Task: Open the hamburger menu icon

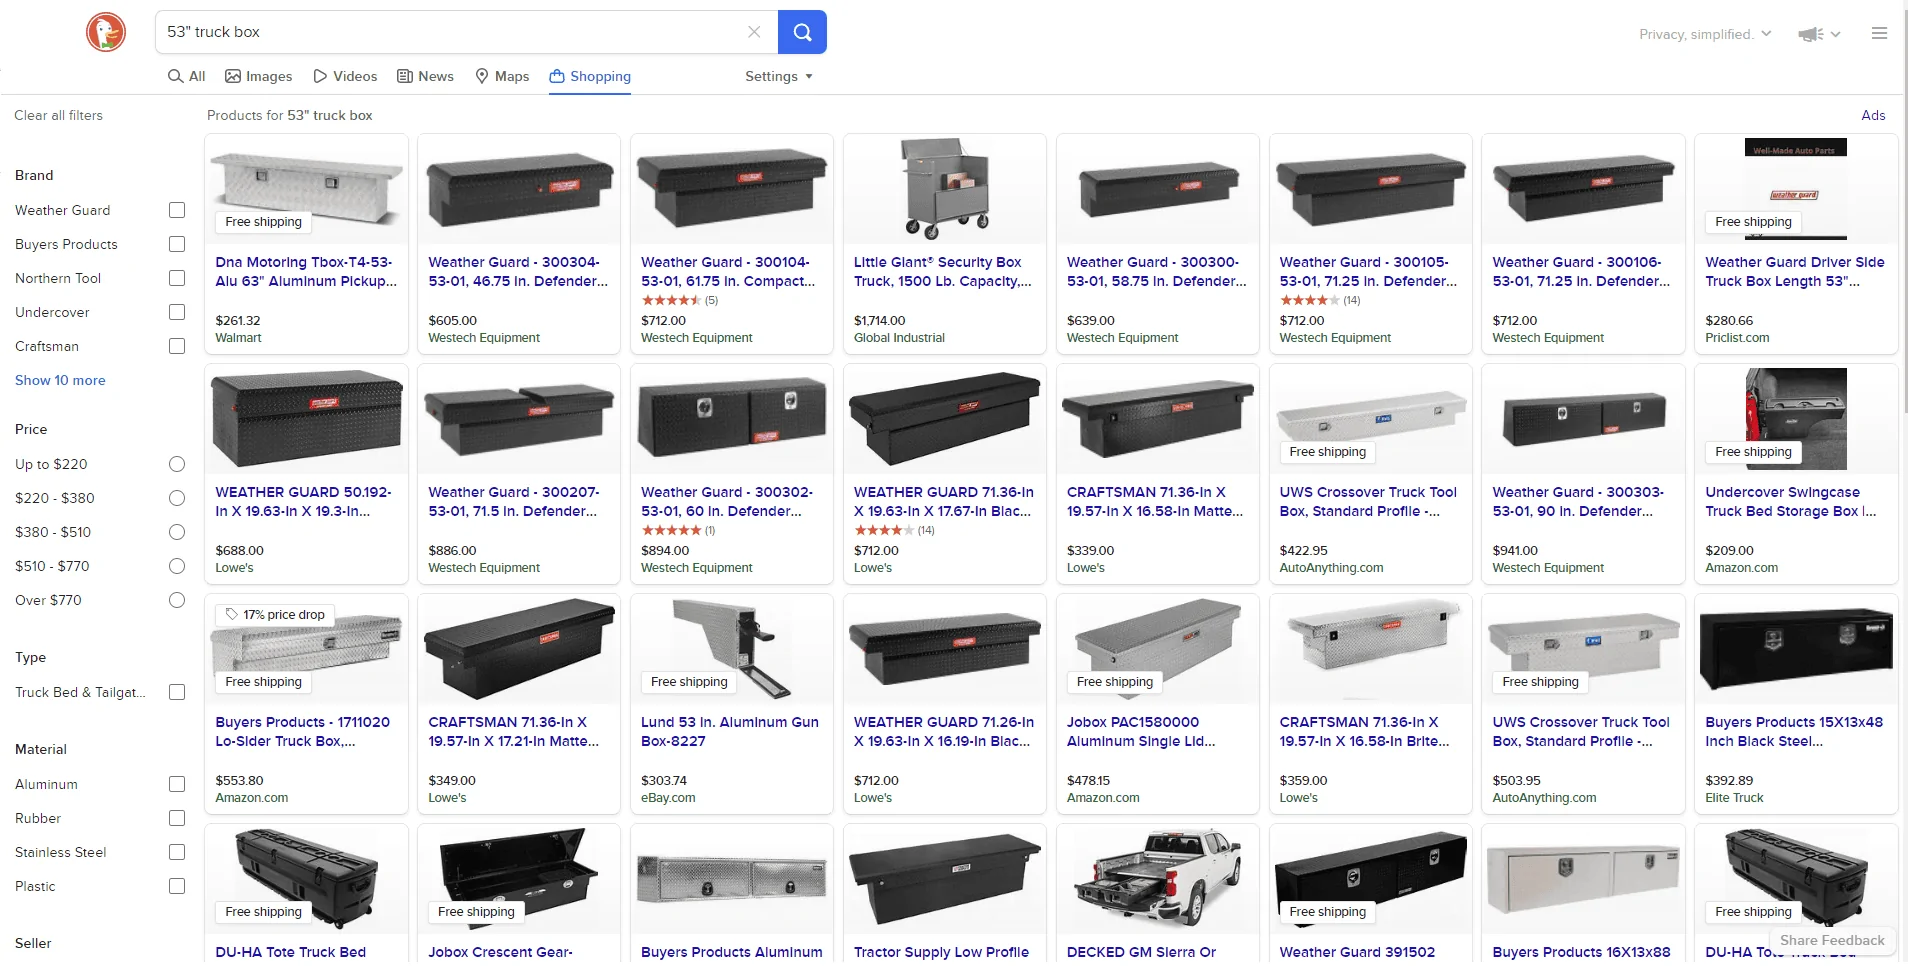Action: tap(1879, 33)
